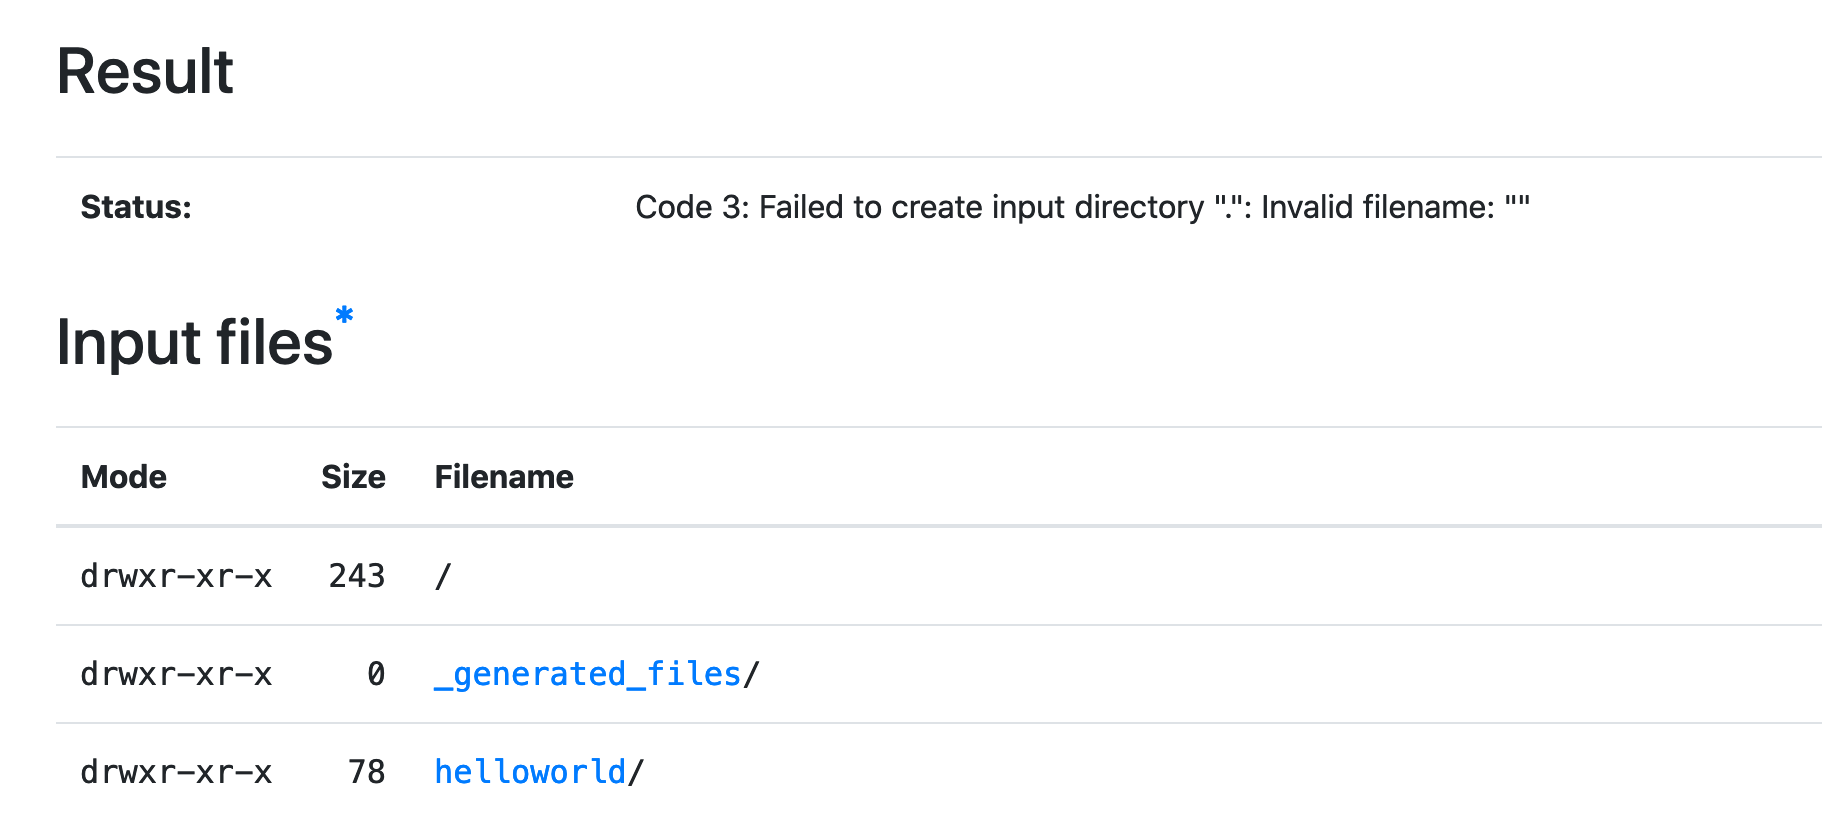Open the _generated_files directory link
The image size is (1822, 832).
click(x=588, y=674)
